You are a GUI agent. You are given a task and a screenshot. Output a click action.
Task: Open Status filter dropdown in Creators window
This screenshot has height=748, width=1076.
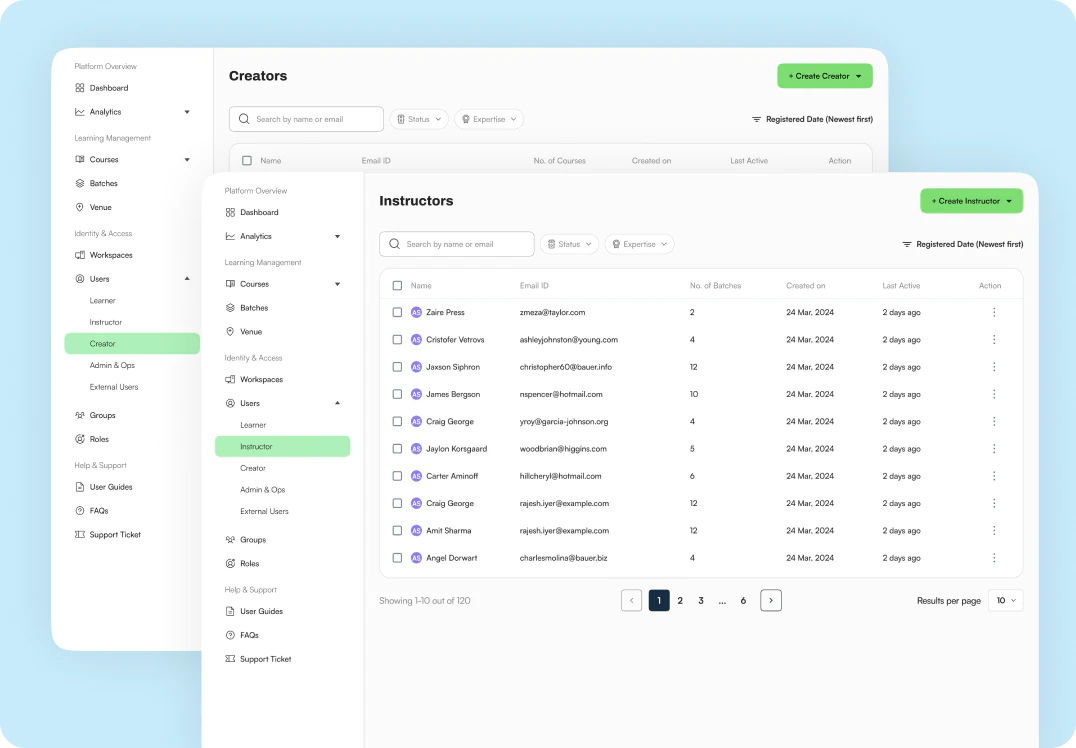pos(419,119)
